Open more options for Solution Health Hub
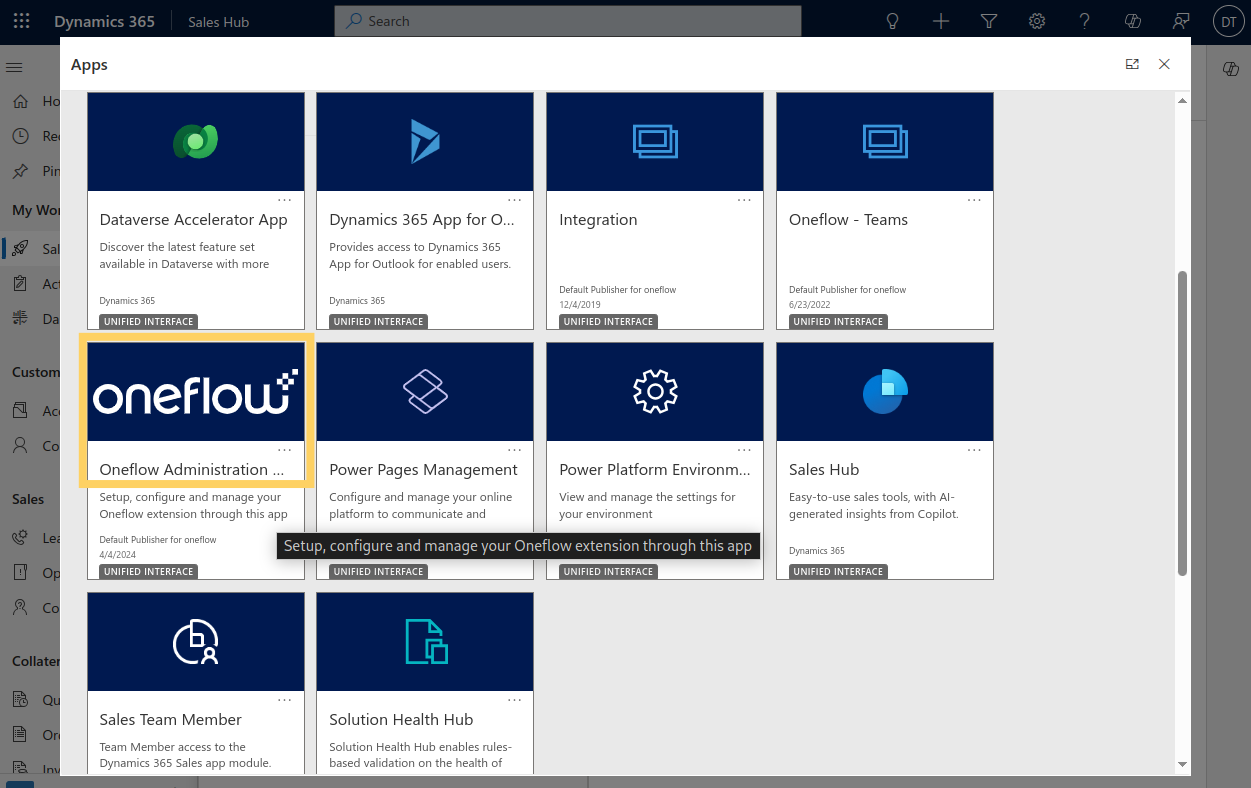 coord(515,700)
